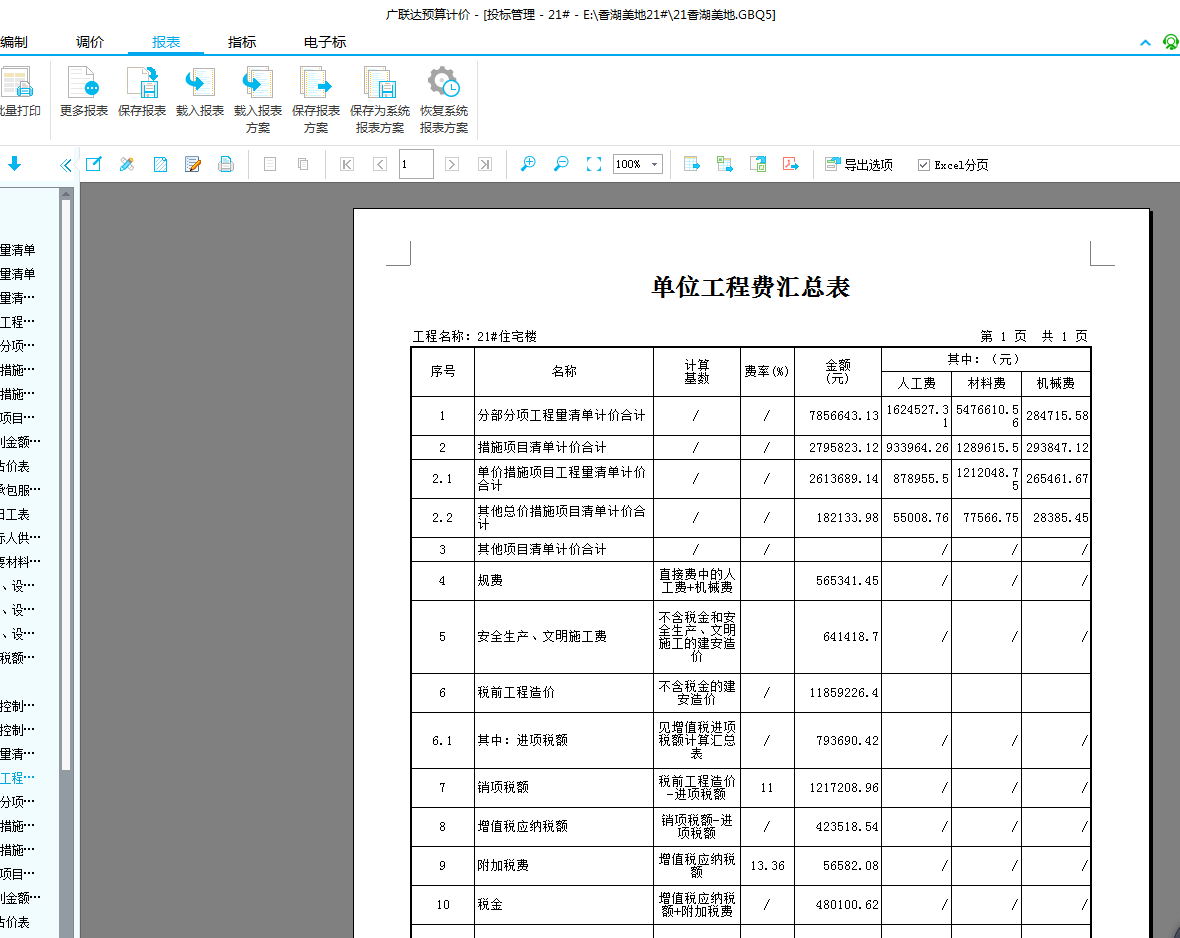The image size is (1180, 938).
Task: Click the document with pencil icon
Action: pyautogui.click(x=193, y=164)
